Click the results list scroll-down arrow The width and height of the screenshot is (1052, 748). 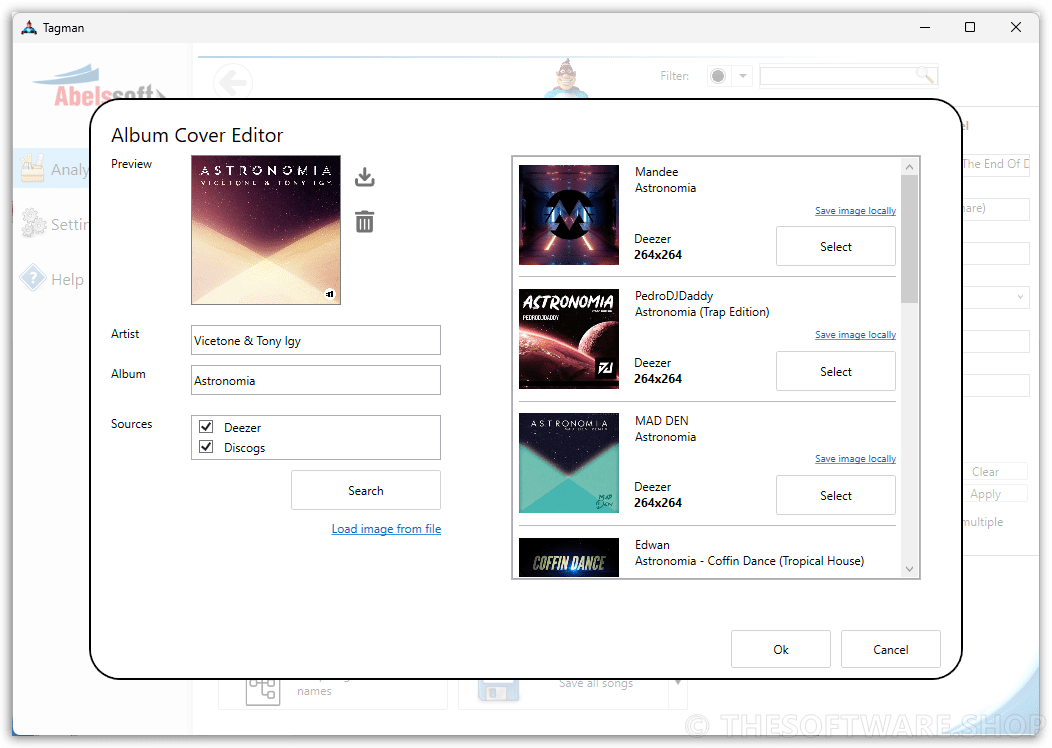pyautogui.click(x=910, y=569)
